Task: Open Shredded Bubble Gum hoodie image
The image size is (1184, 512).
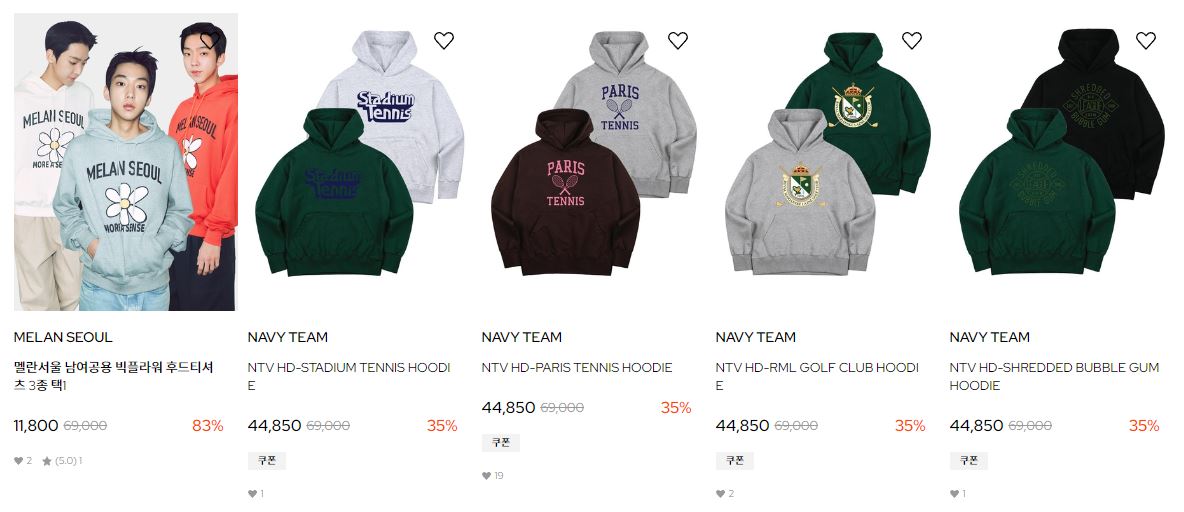Action: pos(1062,162)
